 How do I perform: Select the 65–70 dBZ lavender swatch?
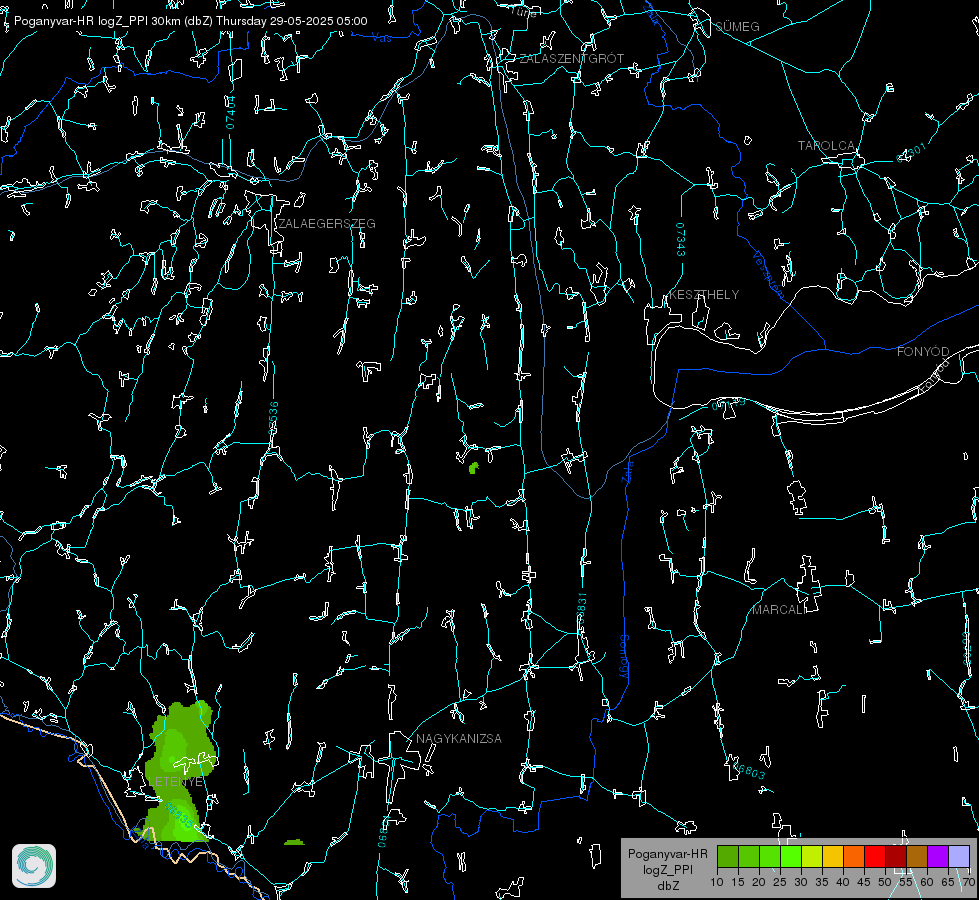tap(958, 856)
